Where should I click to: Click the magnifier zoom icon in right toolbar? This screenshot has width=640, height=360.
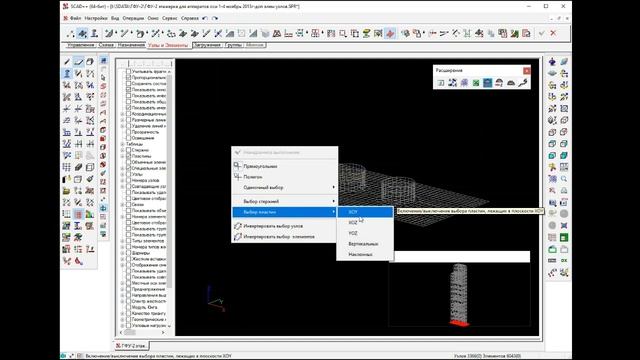(x=564, y=179)
